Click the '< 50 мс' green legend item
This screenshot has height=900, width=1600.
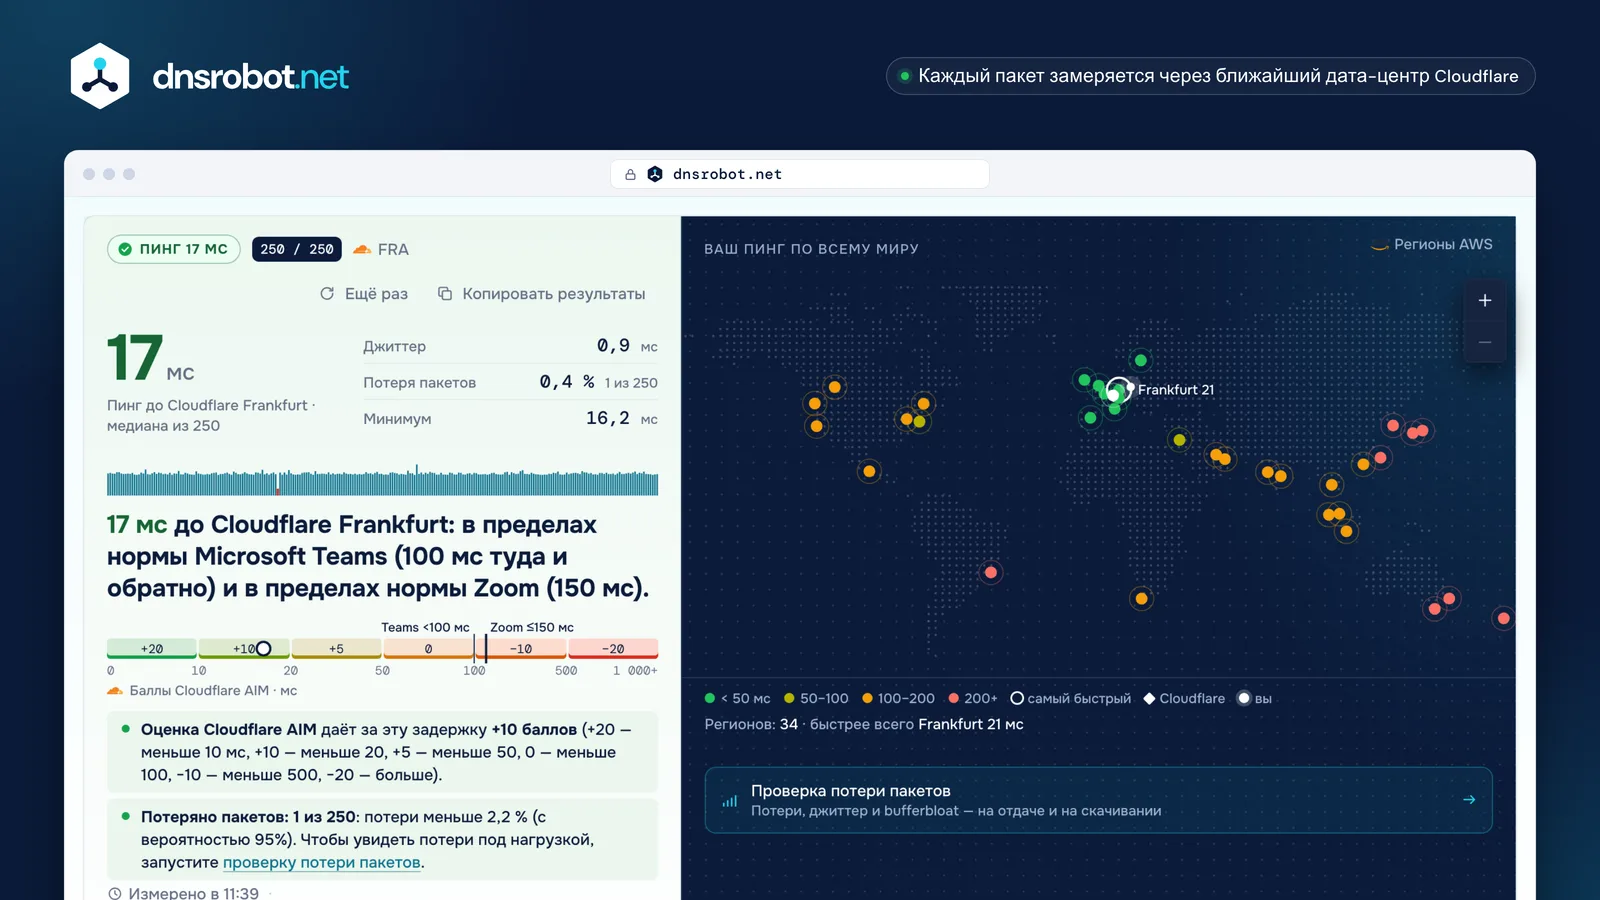point(737,698)
